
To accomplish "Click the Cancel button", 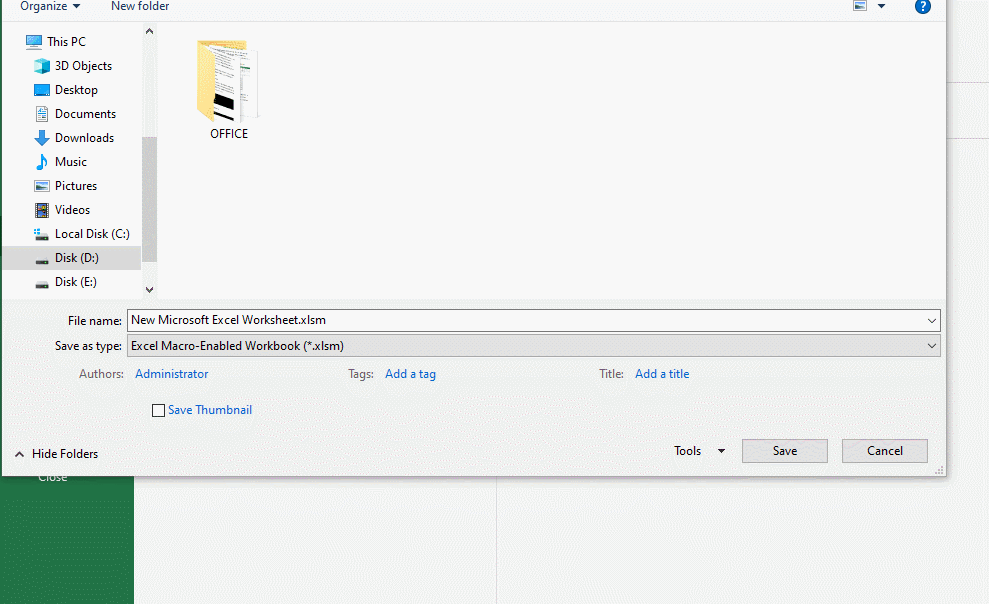I will (x=884, y=451).
